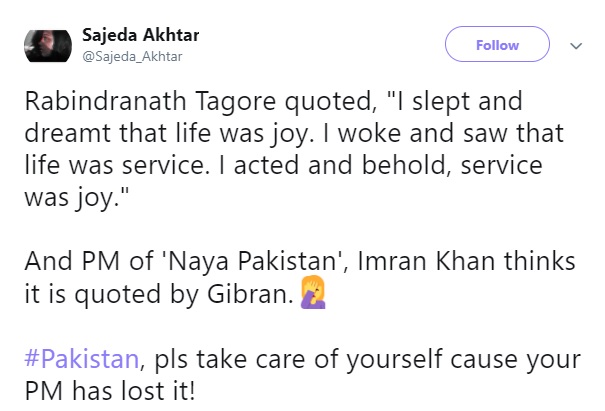Open the #Pakistan hashtag

[x=74, y=358]
